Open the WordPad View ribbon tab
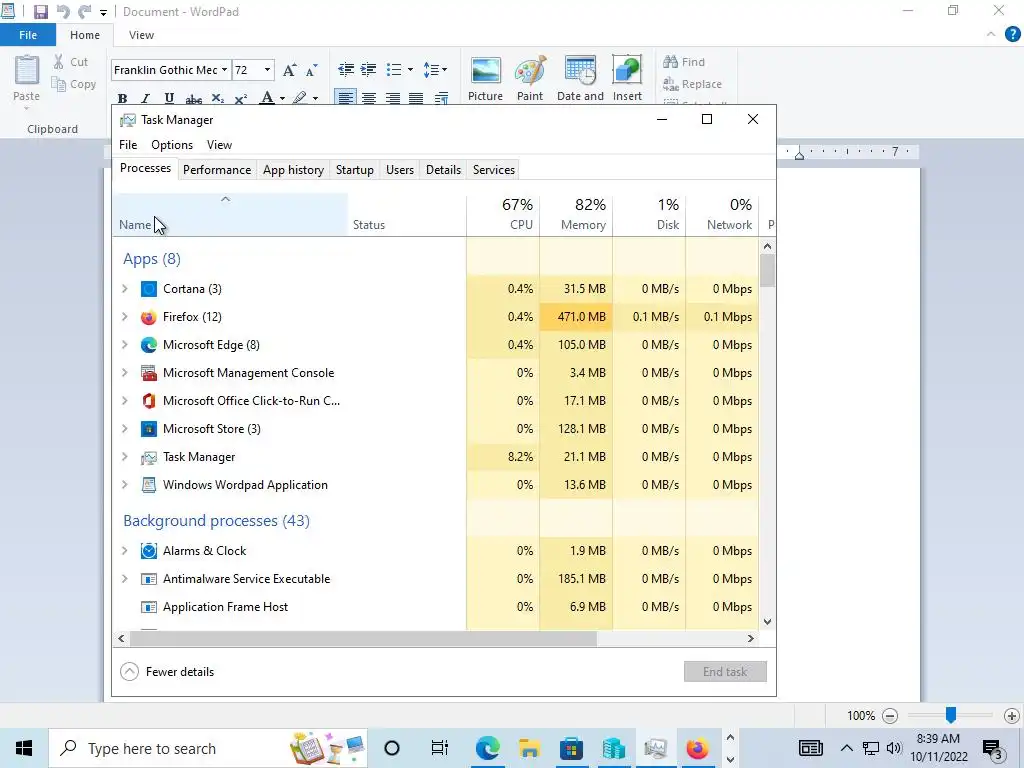This screenshot has width=1024, height=768. 141,35
